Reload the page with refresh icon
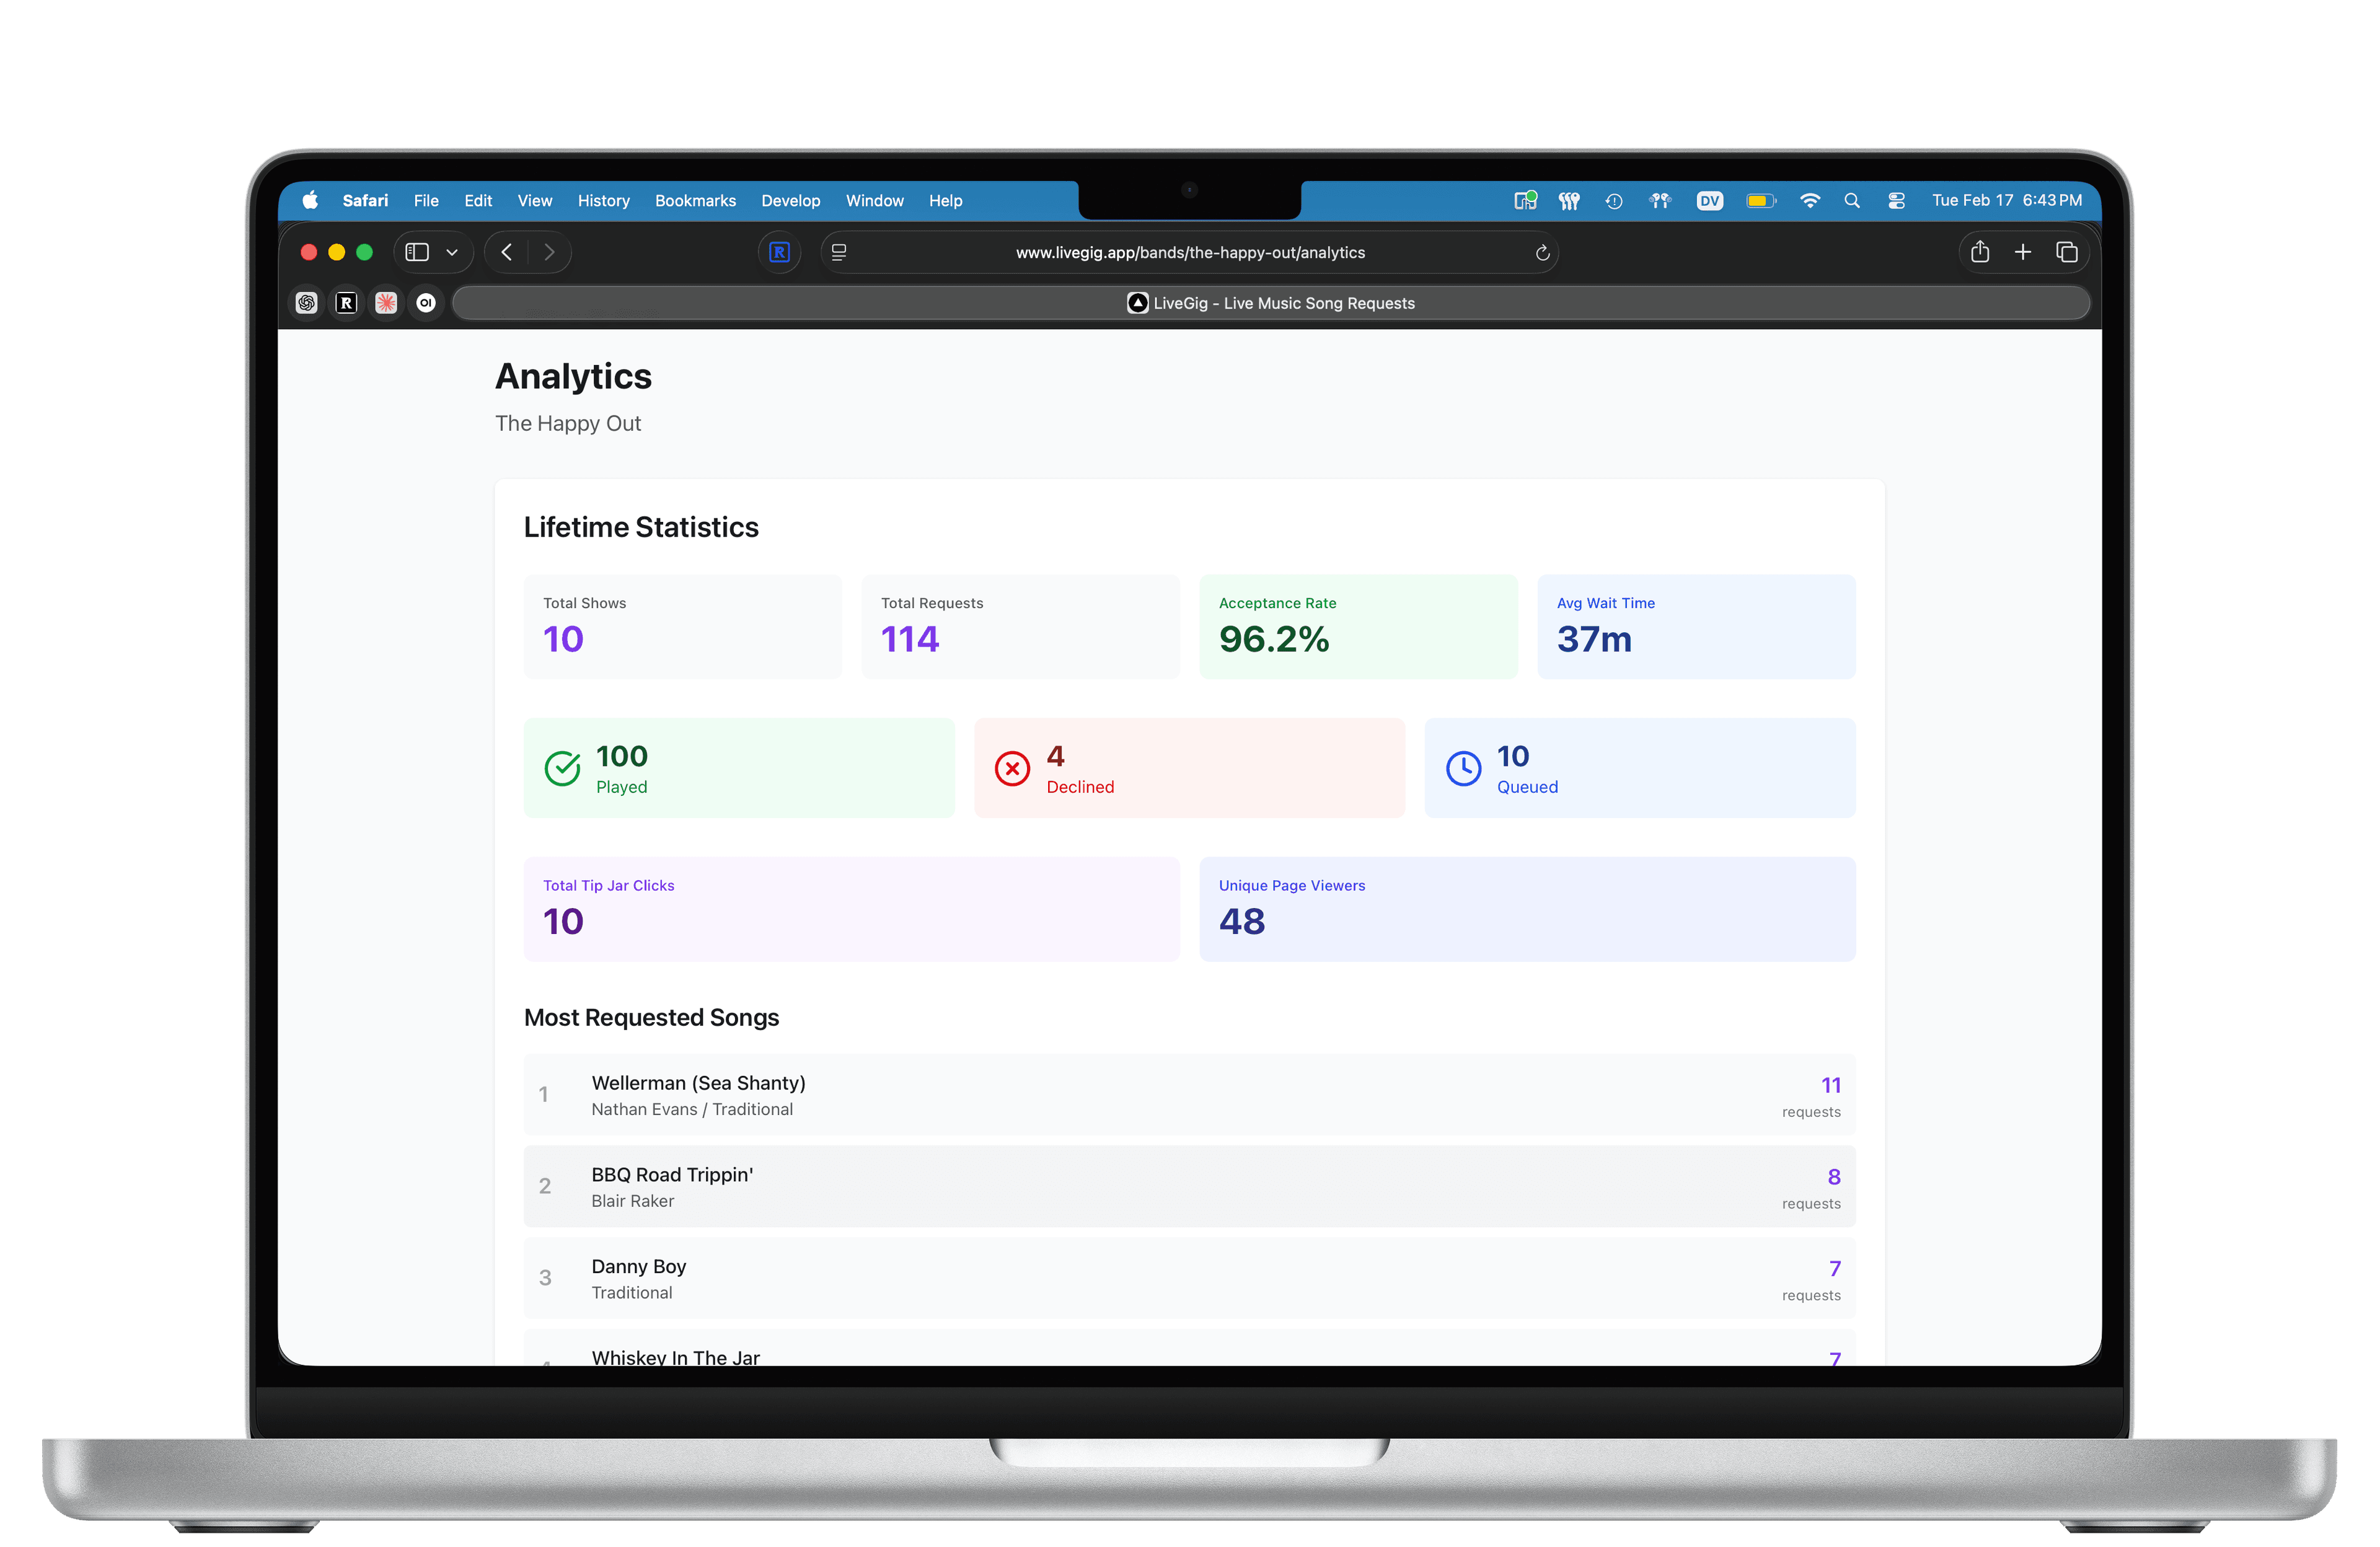 [x=1542, y=253]
